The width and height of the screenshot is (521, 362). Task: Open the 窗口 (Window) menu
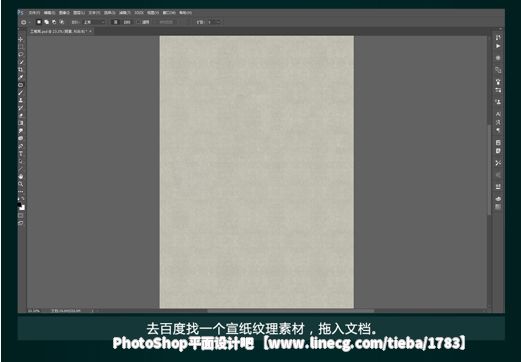pos(169,13)
